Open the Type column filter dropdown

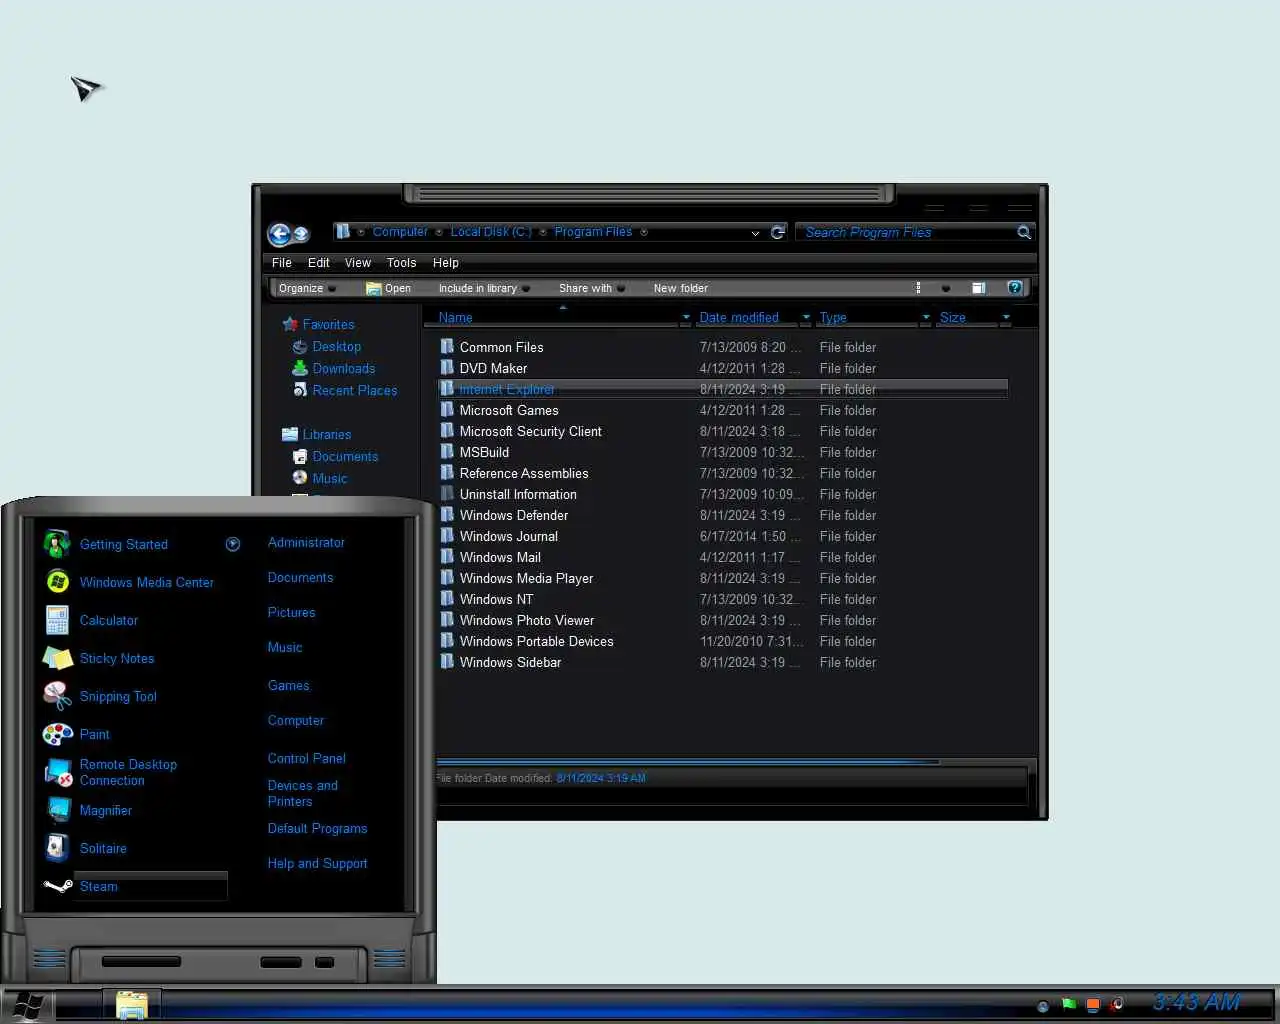coord(926,317)
